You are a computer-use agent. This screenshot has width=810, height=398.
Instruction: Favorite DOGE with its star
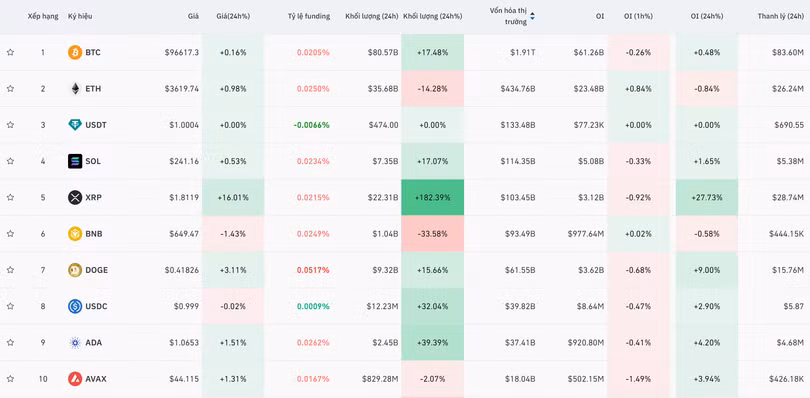[x=10, y=270]
